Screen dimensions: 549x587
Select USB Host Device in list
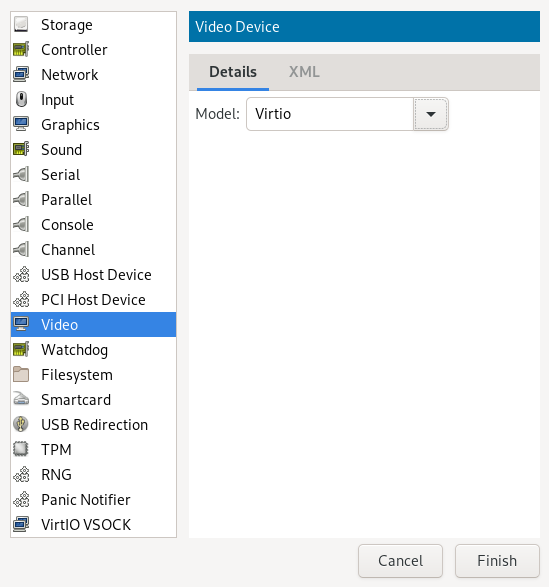coord(94,274)
